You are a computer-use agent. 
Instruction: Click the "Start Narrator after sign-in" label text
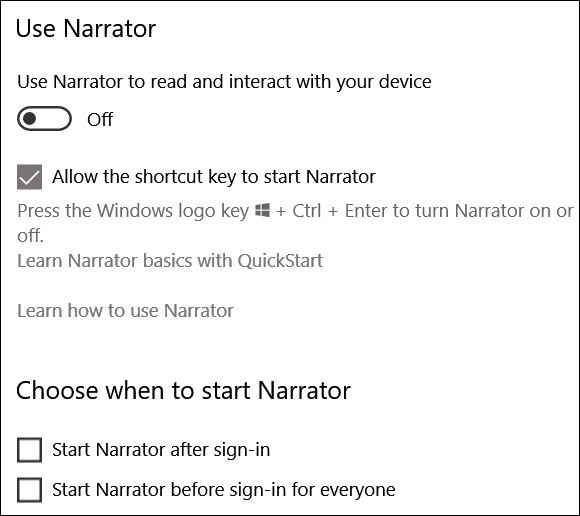[x=161, y=450]
